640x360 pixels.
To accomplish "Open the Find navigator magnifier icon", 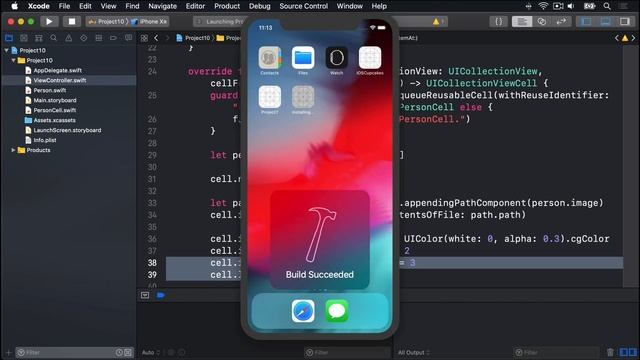I will (53, 38).
